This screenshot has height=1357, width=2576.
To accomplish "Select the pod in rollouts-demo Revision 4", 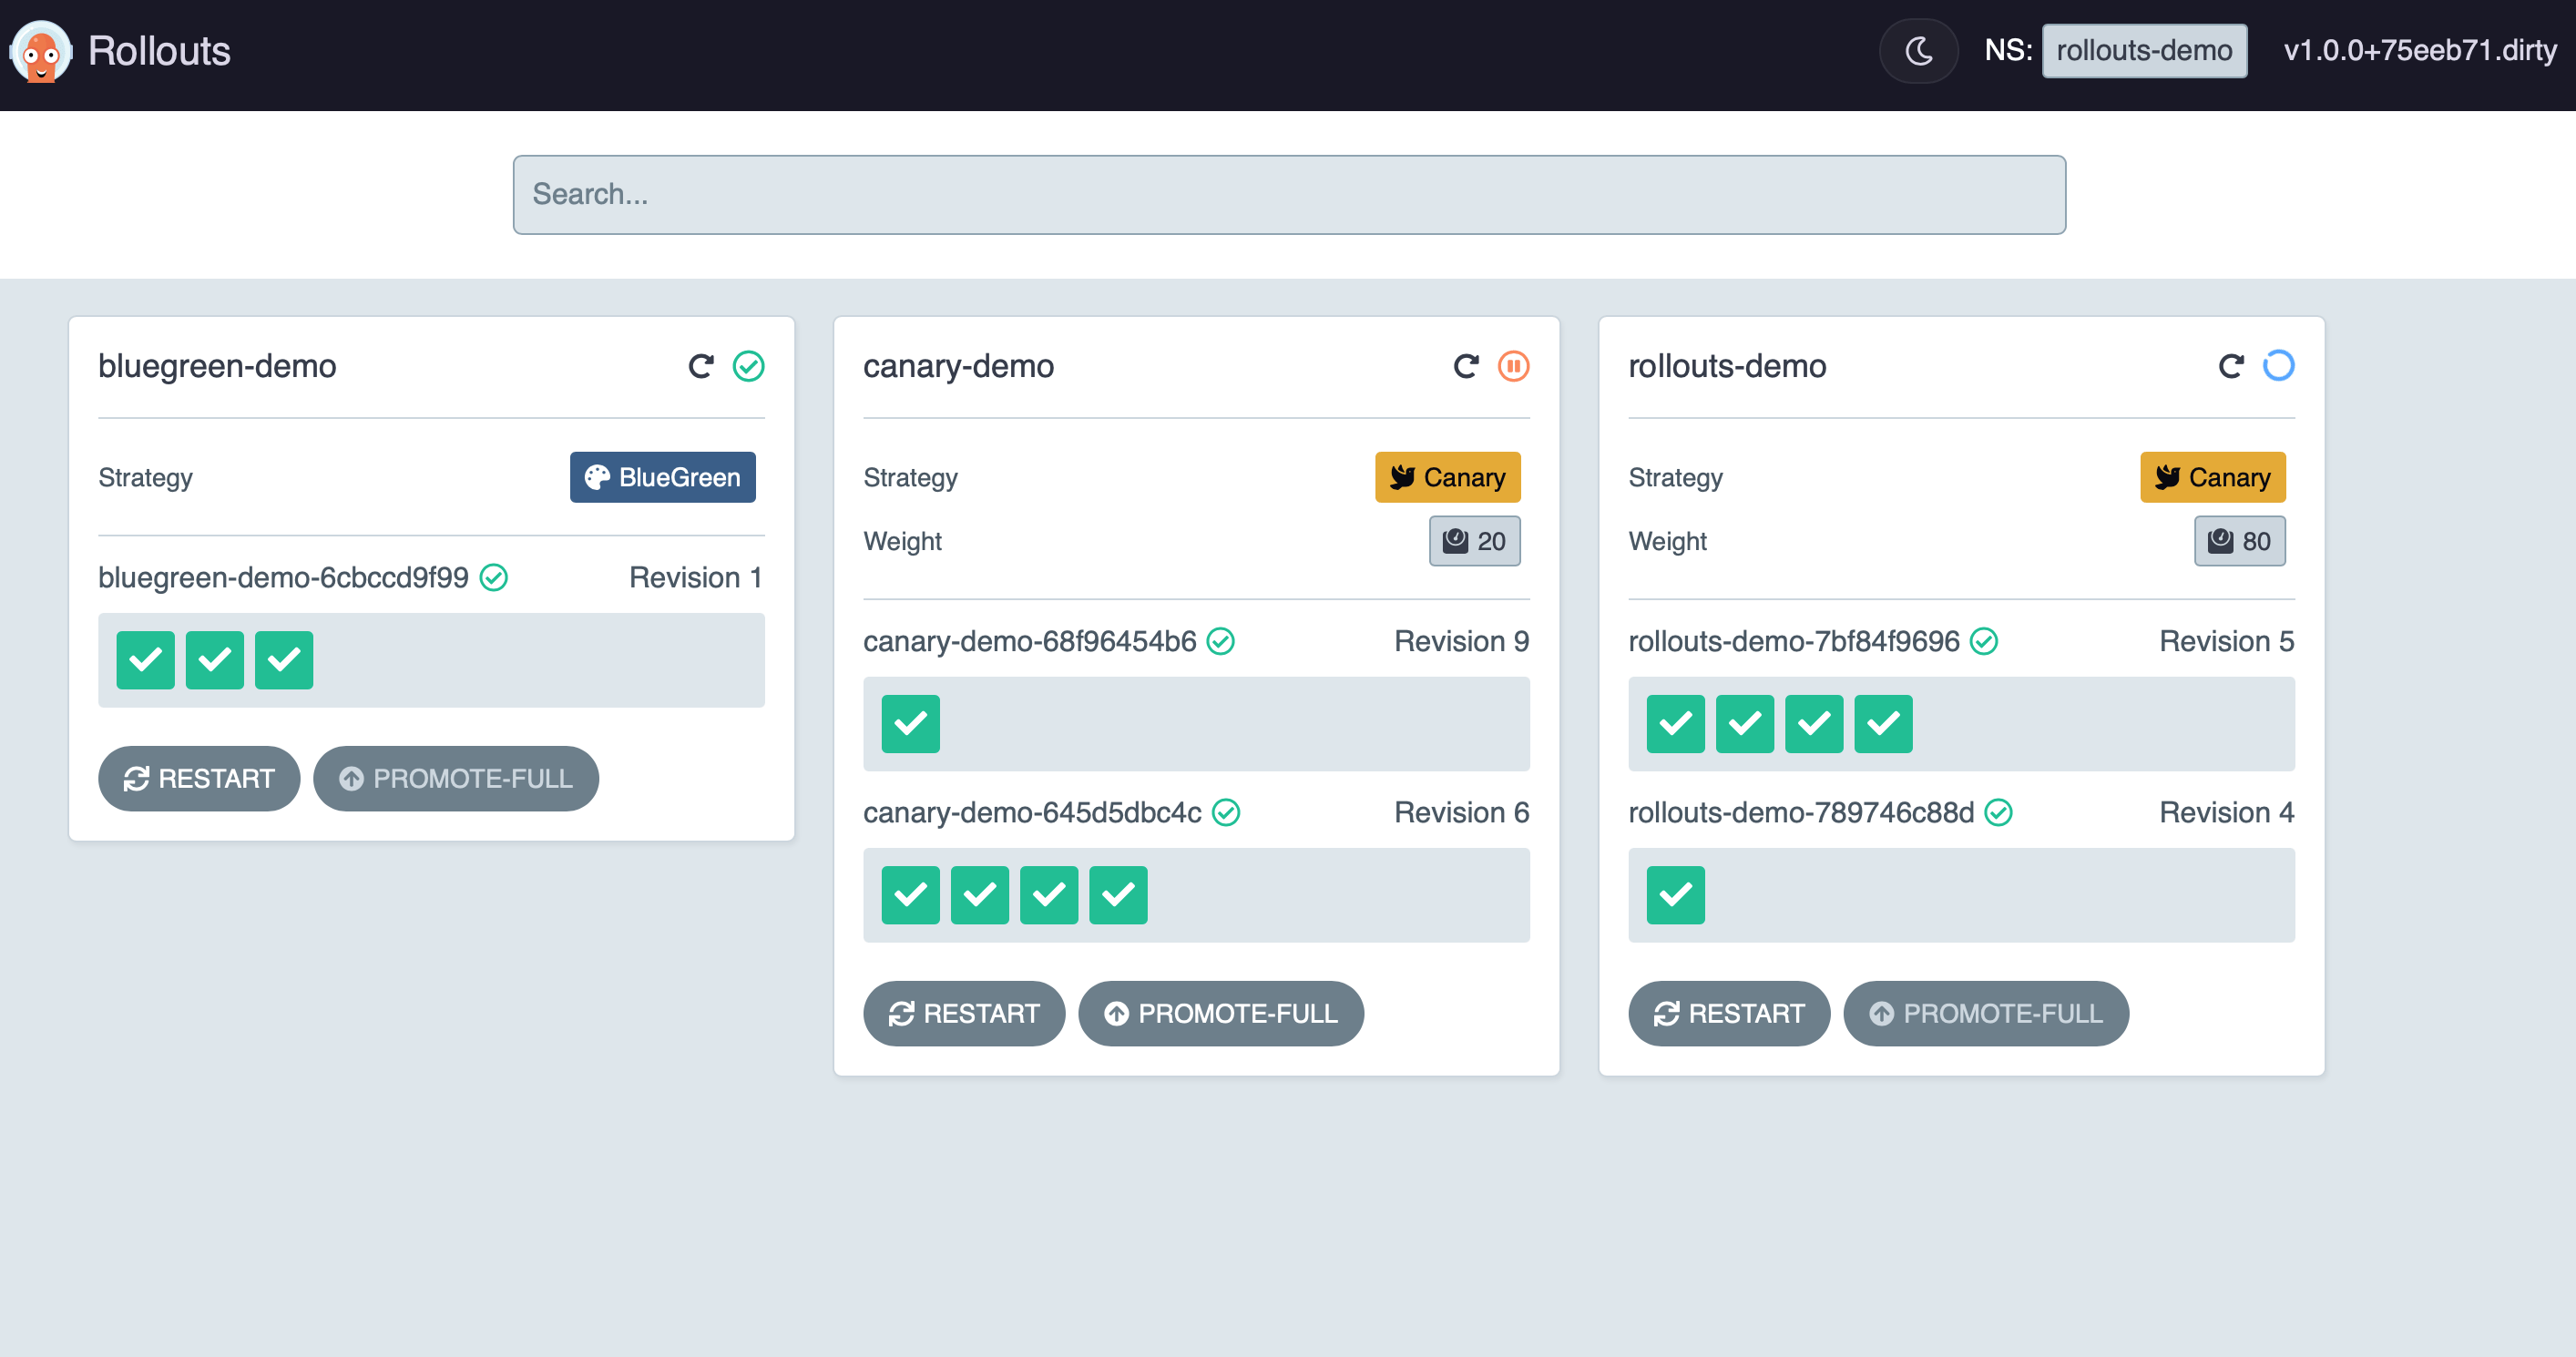I will coord(1676,895).
